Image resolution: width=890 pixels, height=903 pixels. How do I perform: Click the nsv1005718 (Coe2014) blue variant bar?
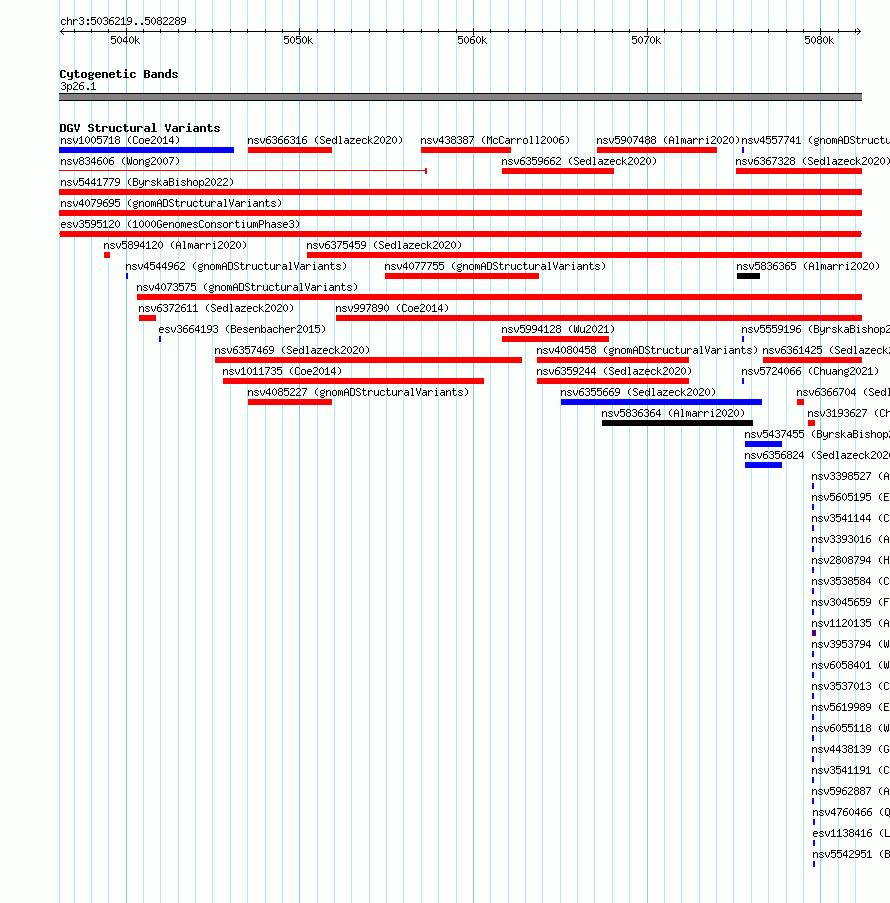(146, 150)
